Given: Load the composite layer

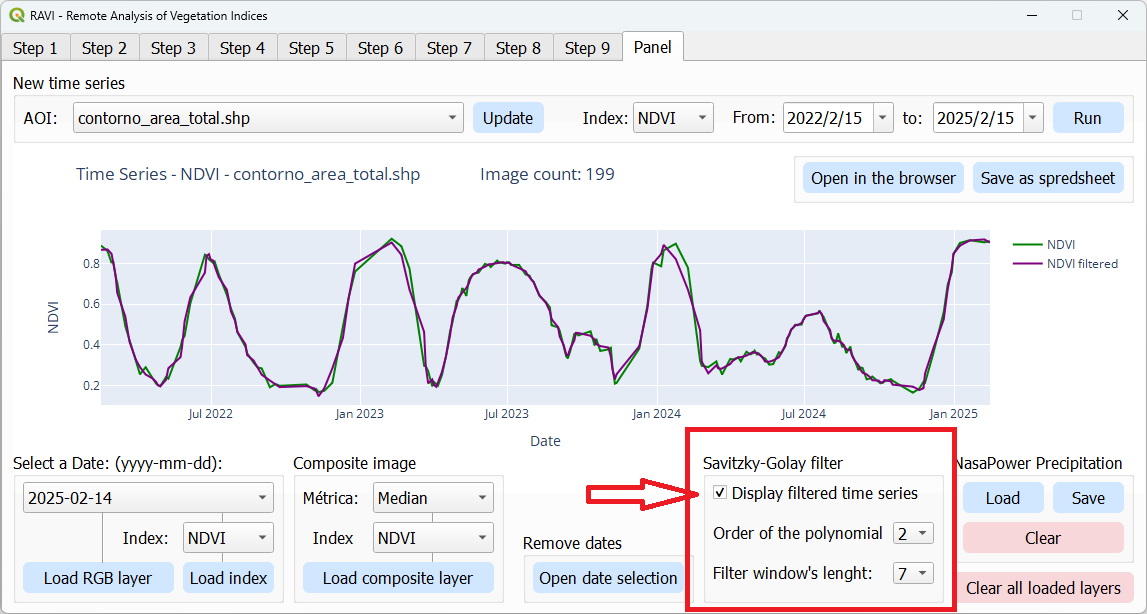Looking at the screenshot, I should [x=398, y=577].
